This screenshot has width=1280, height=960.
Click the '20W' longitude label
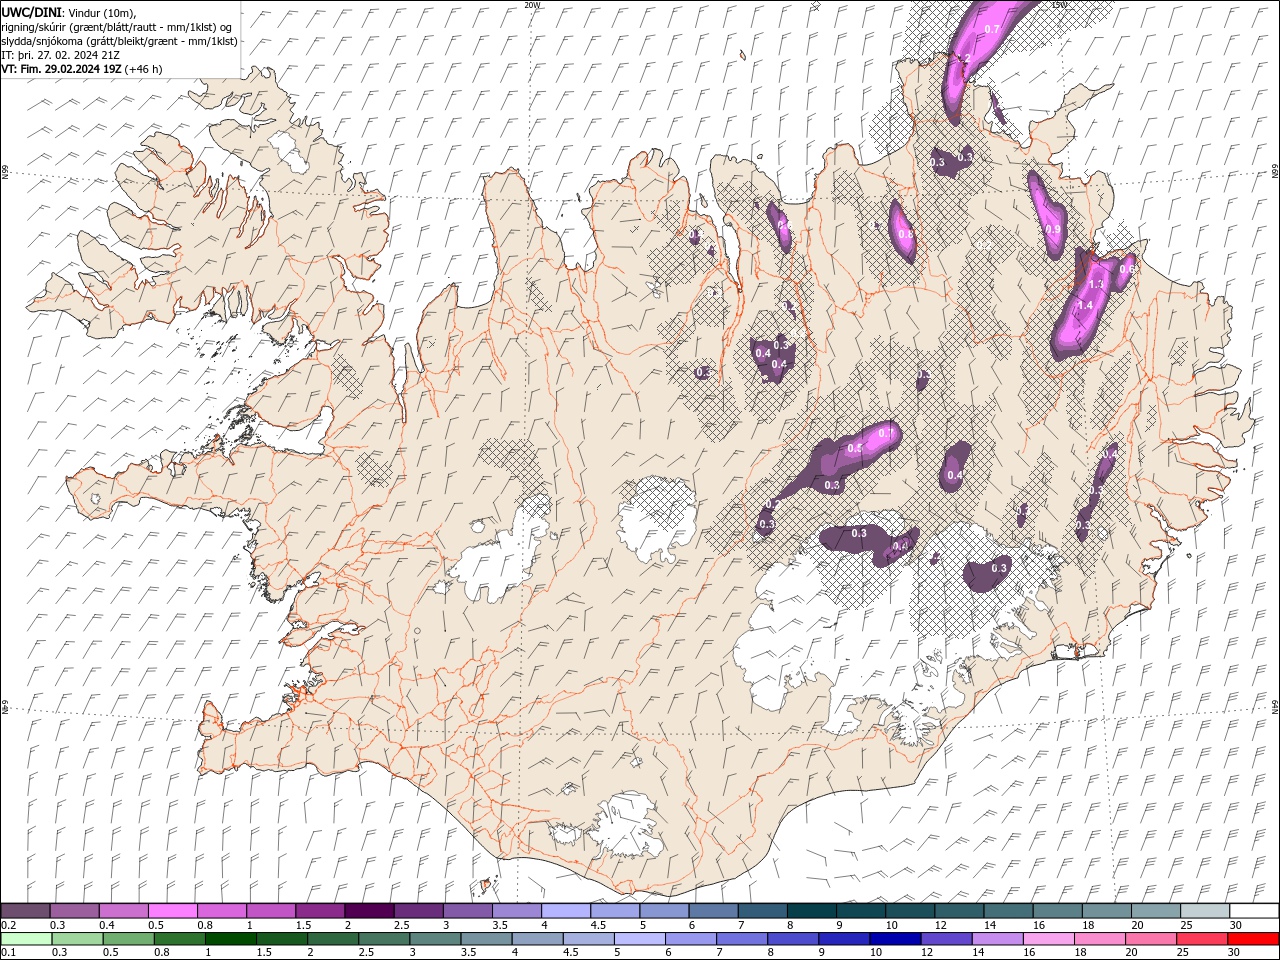[532, 5]
